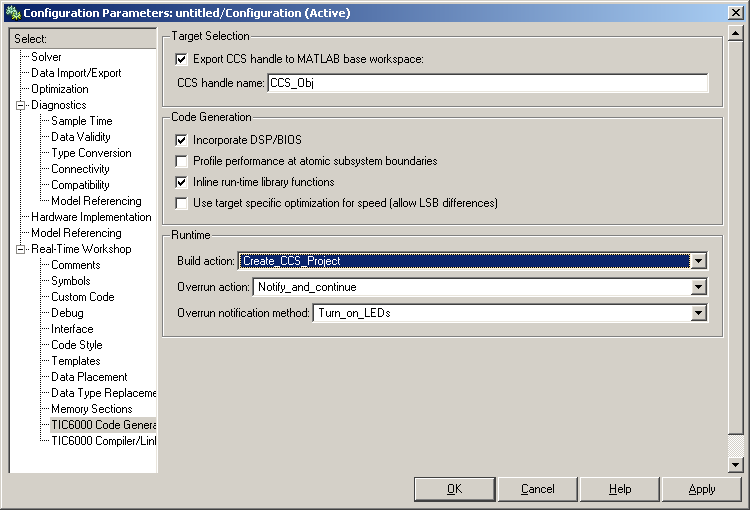750x510 pixels.
Task: Click the Cancel button
Action: tap(538, 489)
